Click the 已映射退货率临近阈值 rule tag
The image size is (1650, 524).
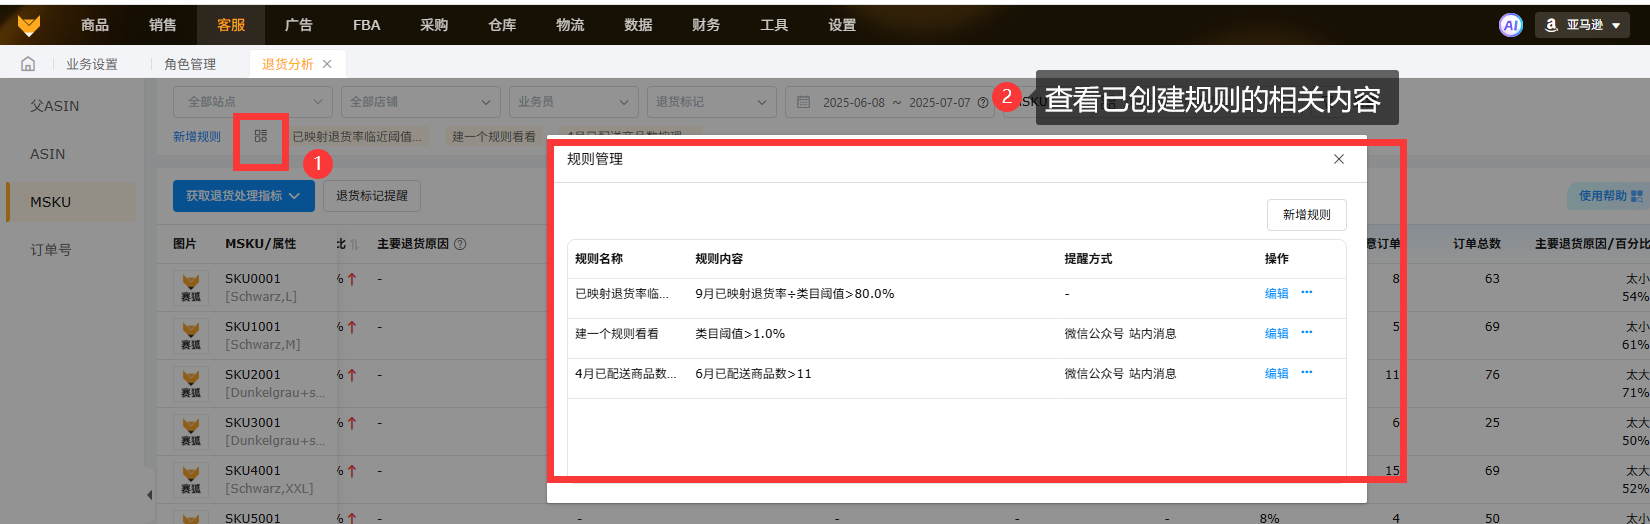(x=357, y=137)
